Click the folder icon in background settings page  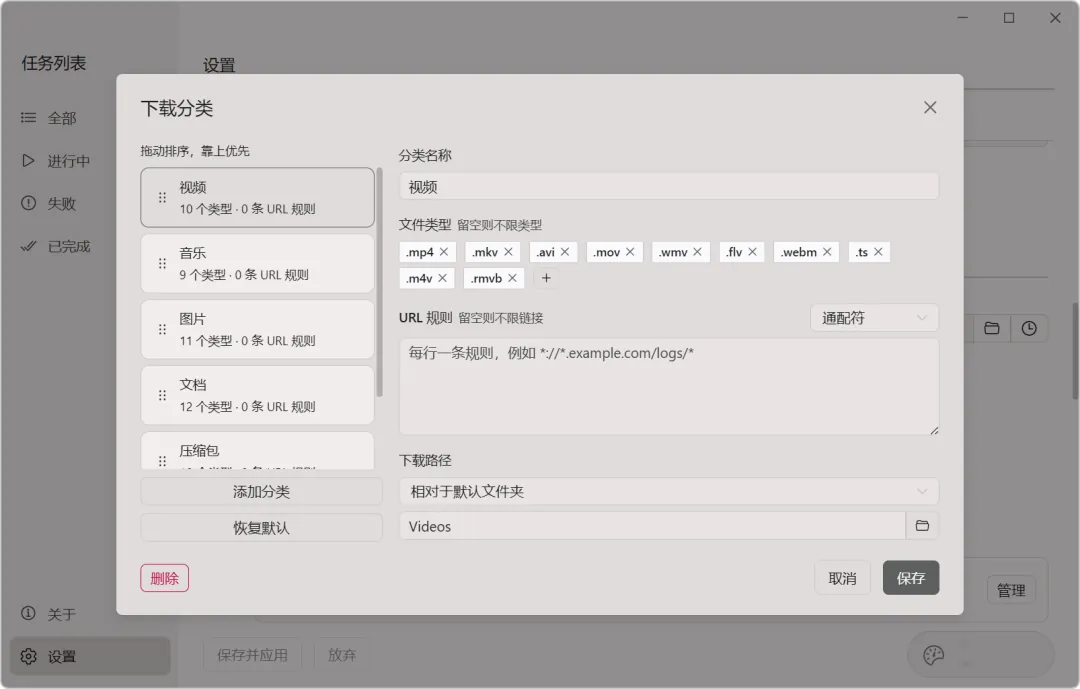(x=992, y=328)
